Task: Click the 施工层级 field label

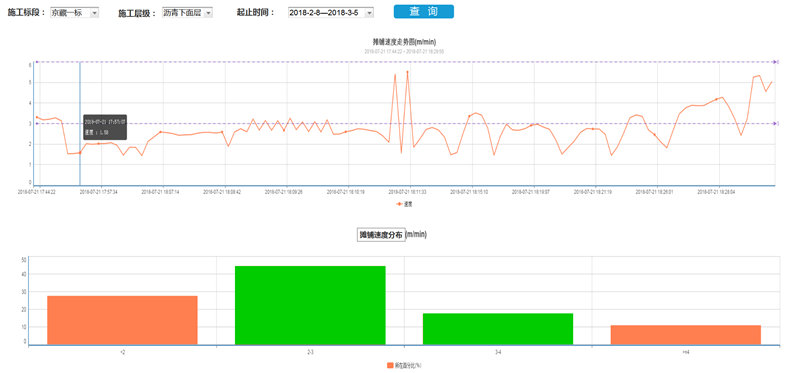Action: 137,13
